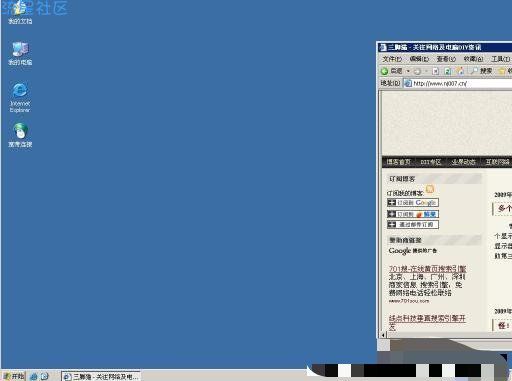The image size is (512, 381).
Task: Click the www.701sou.com ad URL text
Action: pyautogui.click(x=409, y=301)
